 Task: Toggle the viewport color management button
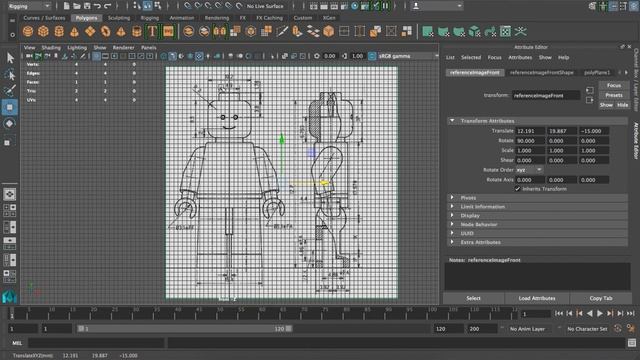pyautogui.click(x=372, y=56)
